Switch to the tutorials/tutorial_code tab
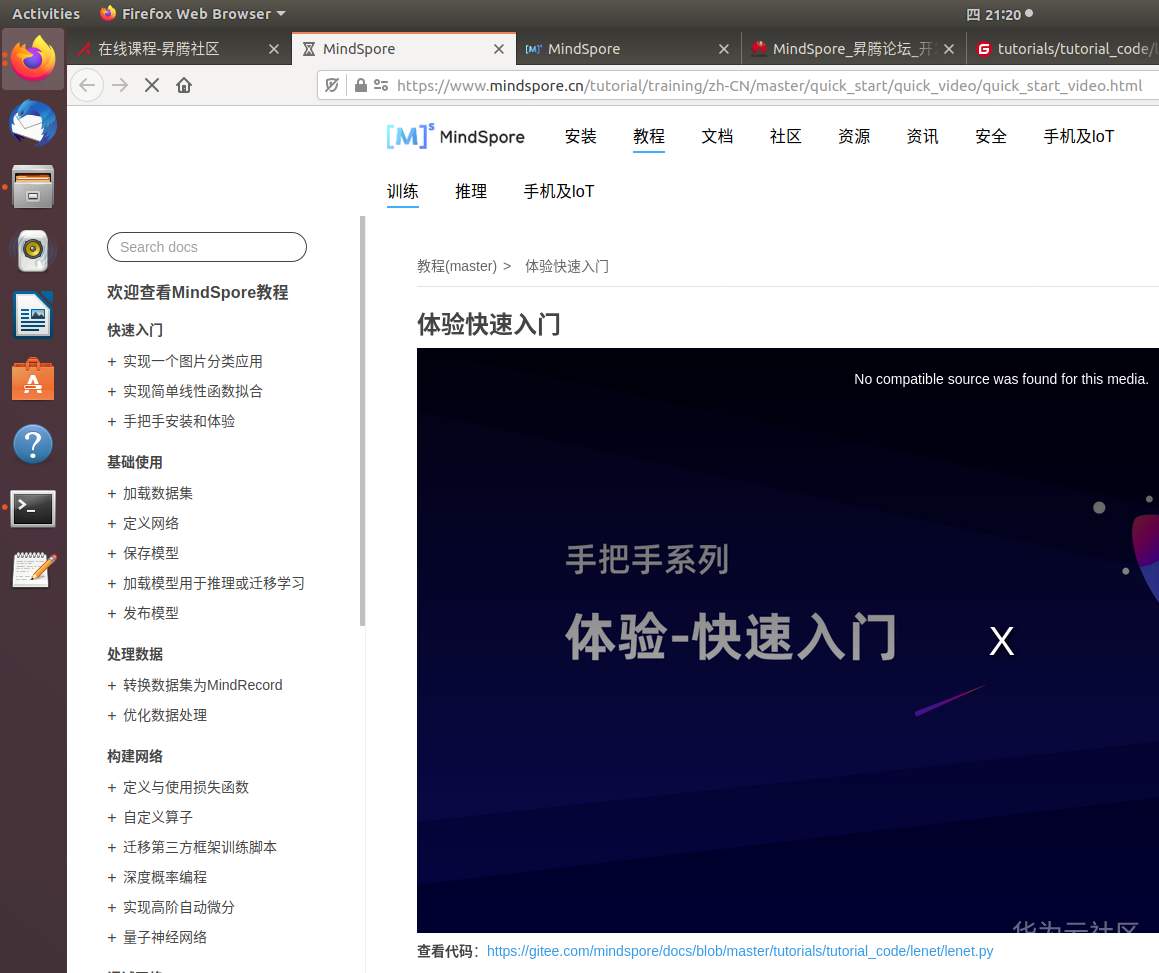This screenshot has height=973, width=1159. (x=1064, y=49)
